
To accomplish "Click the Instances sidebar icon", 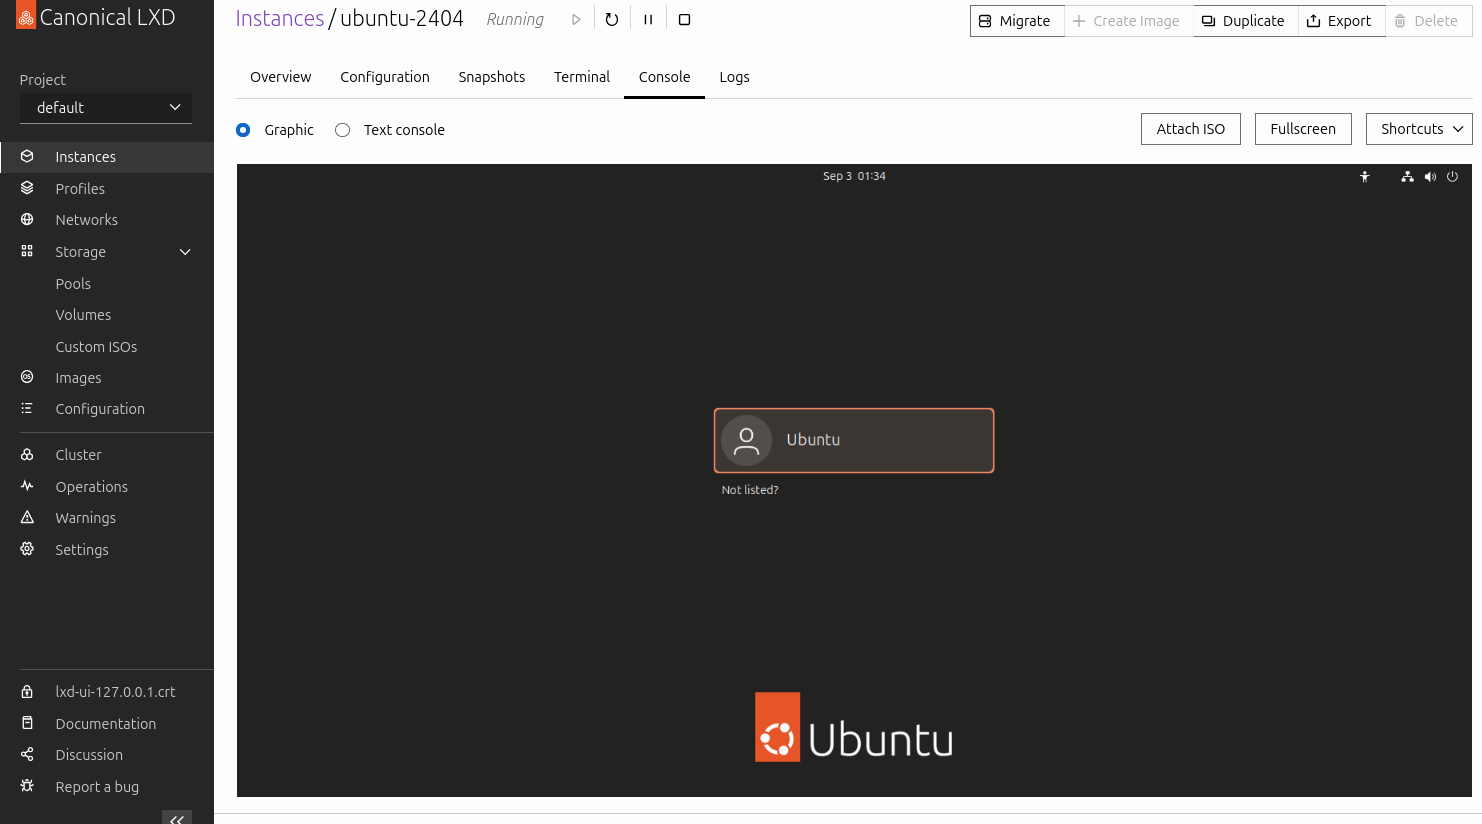I will tap(27, 156).
